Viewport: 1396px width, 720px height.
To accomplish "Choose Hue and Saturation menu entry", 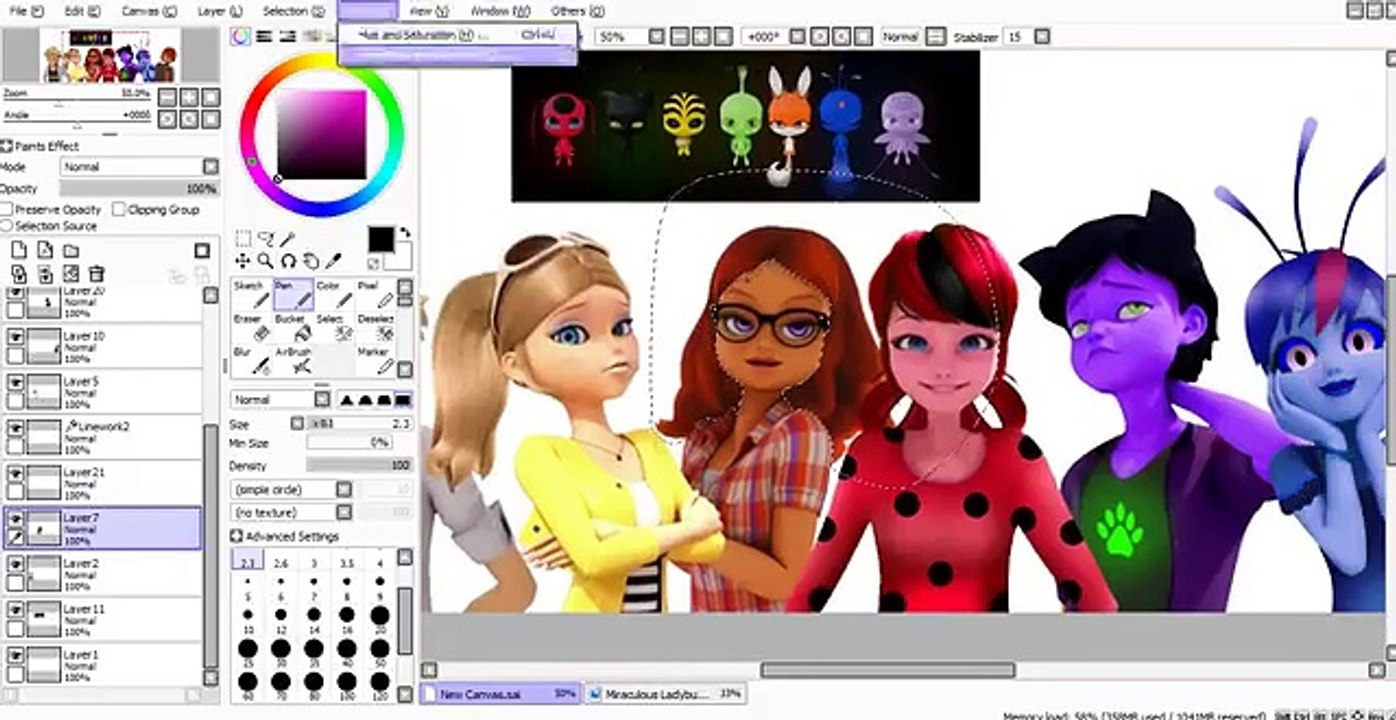I will 457,34.
